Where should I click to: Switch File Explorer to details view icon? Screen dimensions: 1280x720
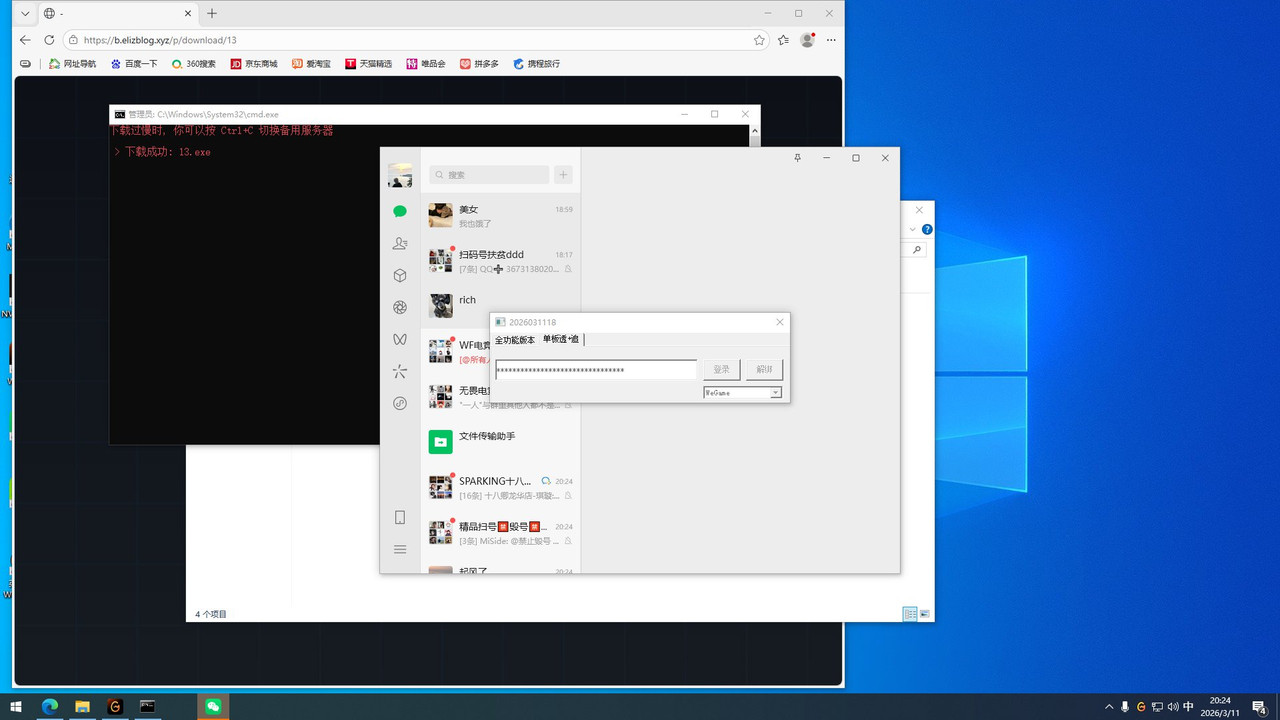[910, 614]
